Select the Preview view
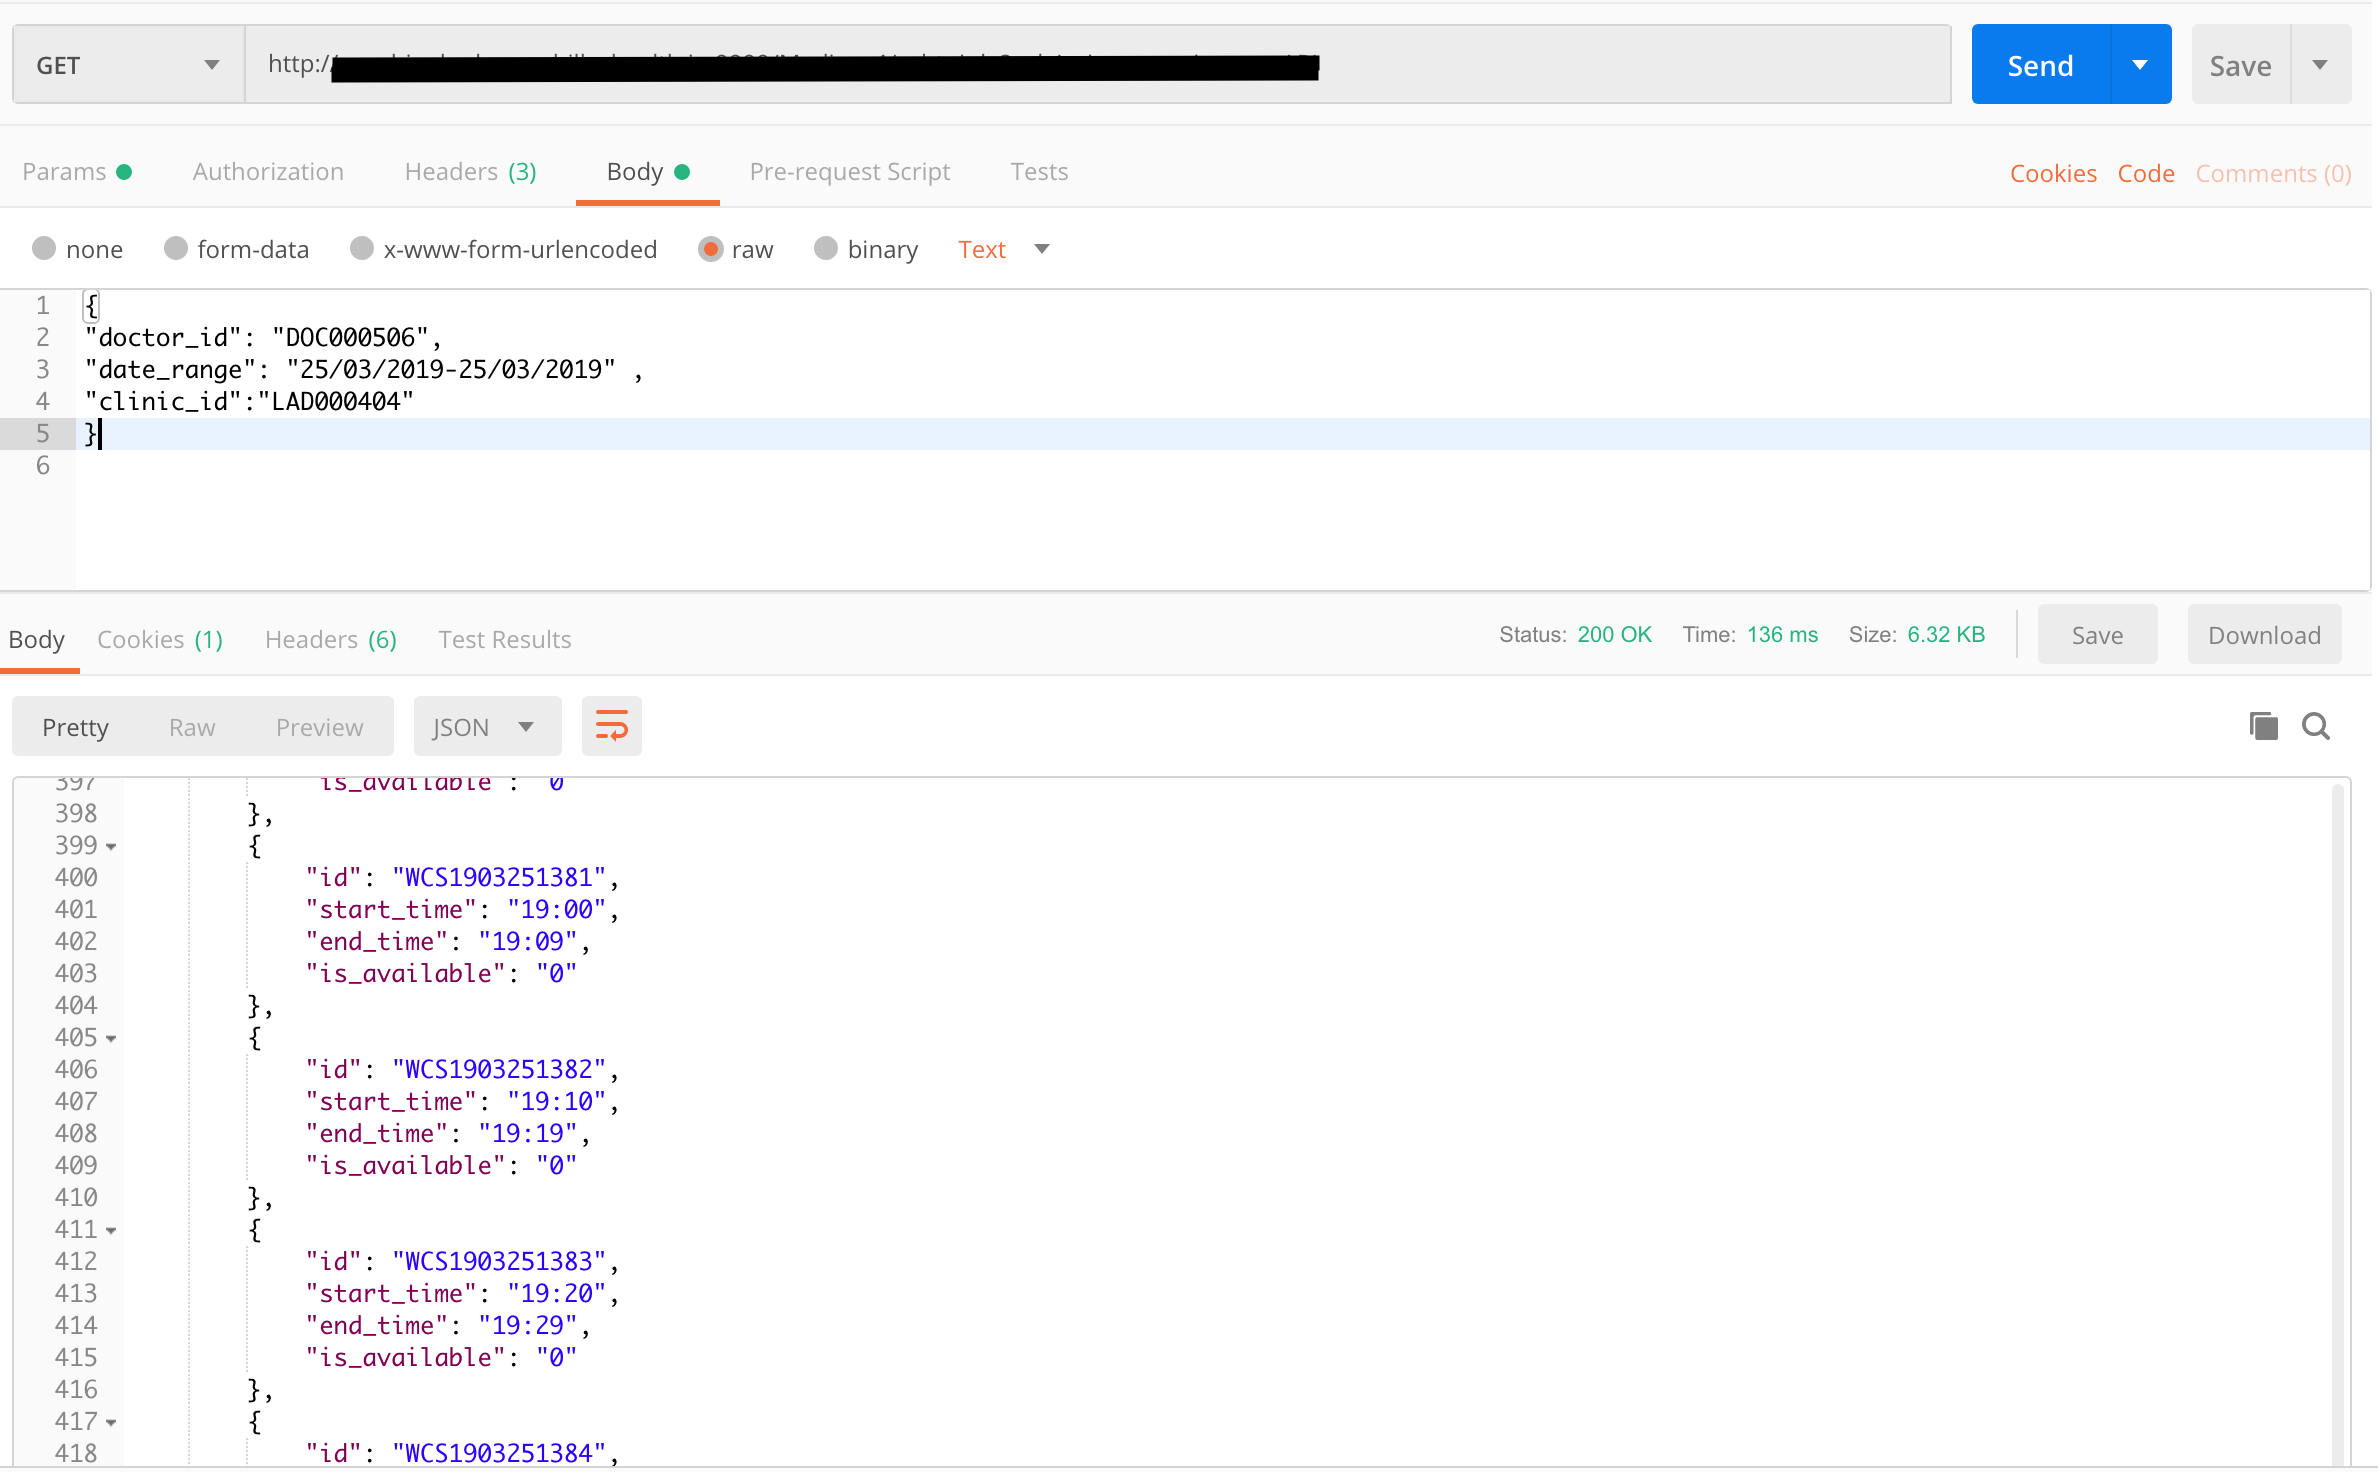 click(320, 727)
